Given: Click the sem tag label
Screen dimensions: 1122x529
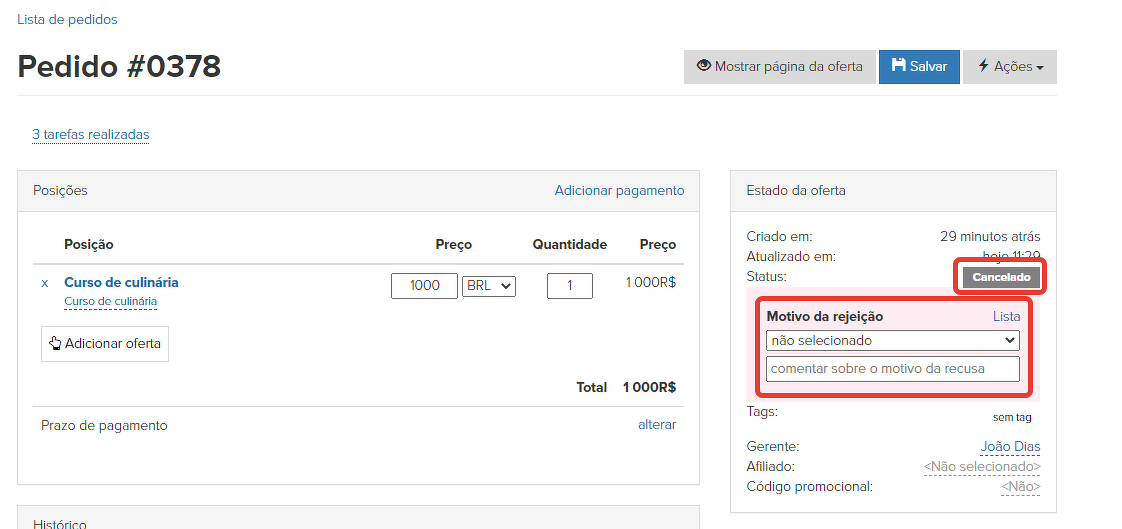Looking at the screenshot, I should point(1011,417).
